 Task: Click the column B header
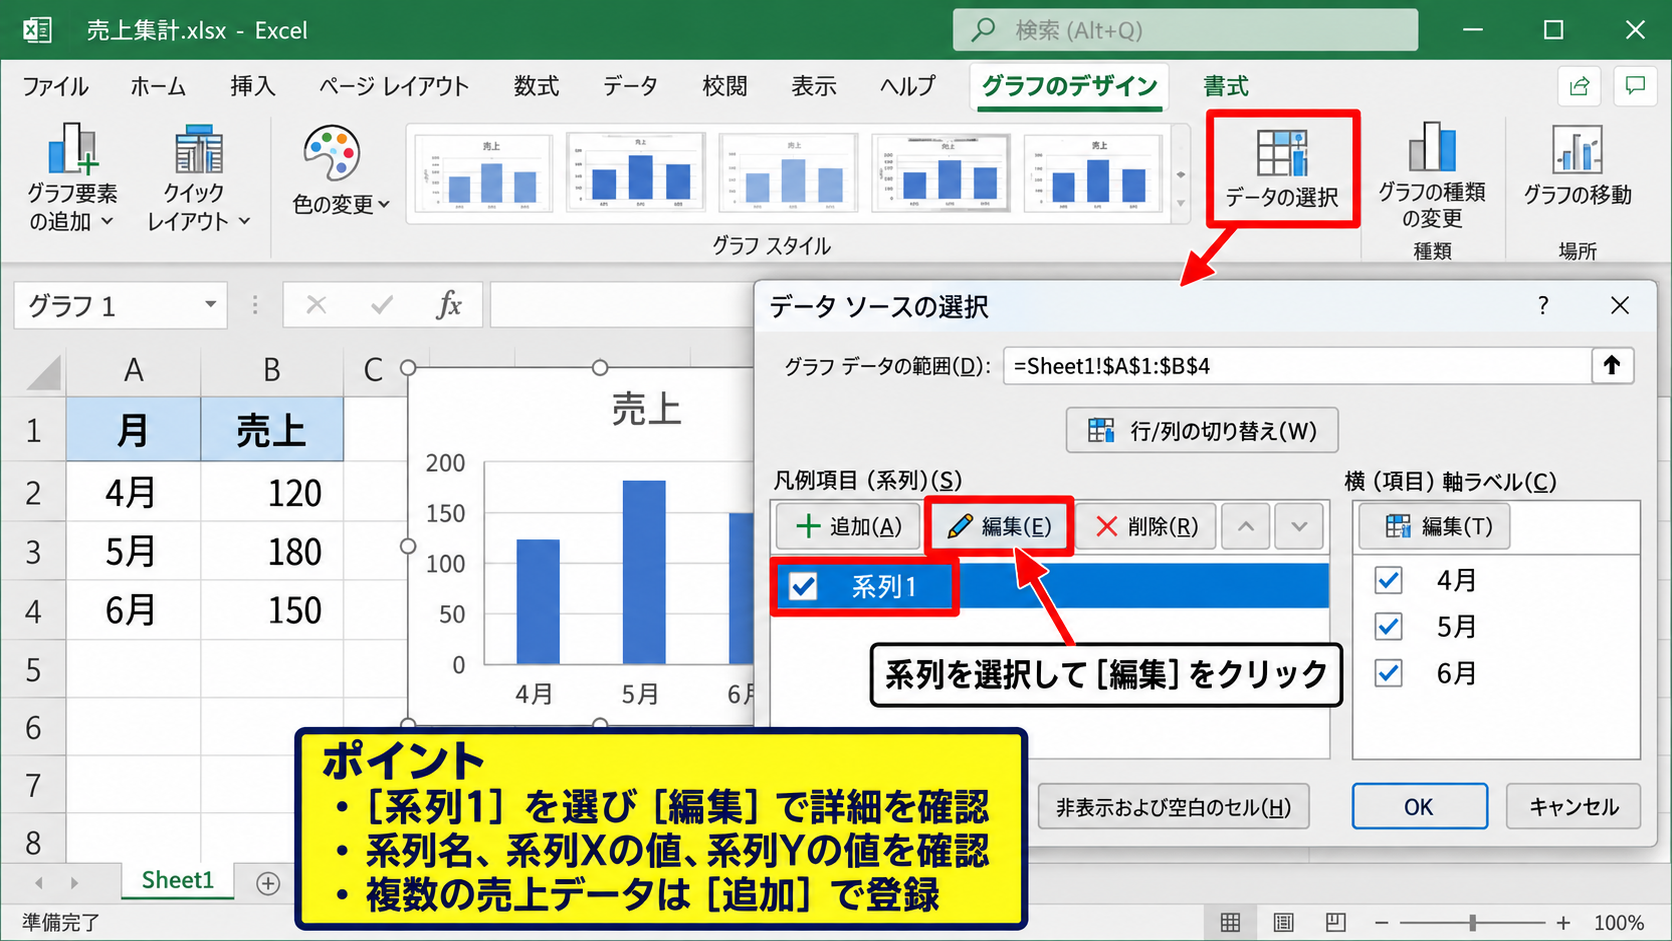pyautogui.click(x=272, y=371)
